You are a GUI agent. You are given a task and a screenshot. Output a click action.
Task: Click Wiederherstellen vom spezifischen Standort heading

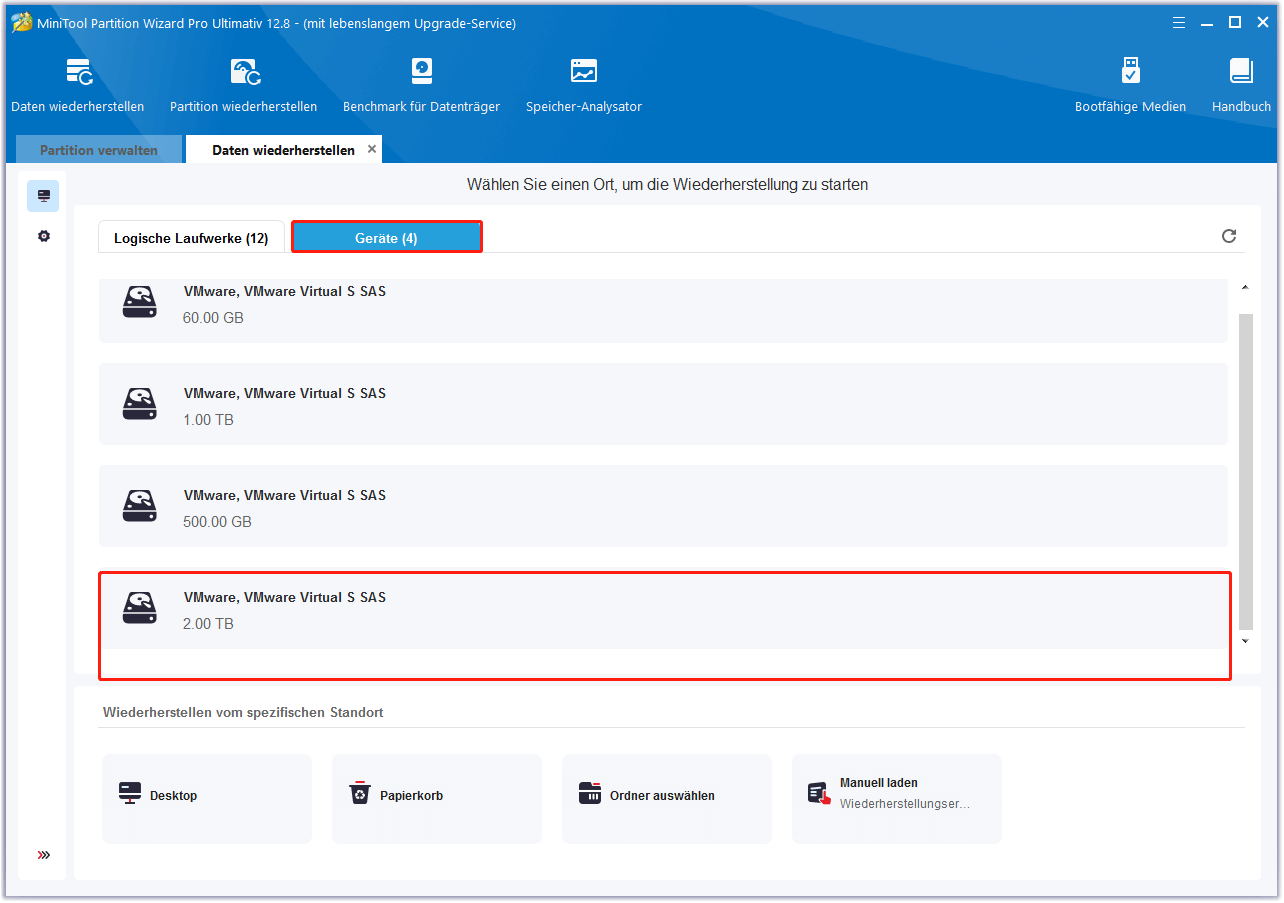pos(243,713)
